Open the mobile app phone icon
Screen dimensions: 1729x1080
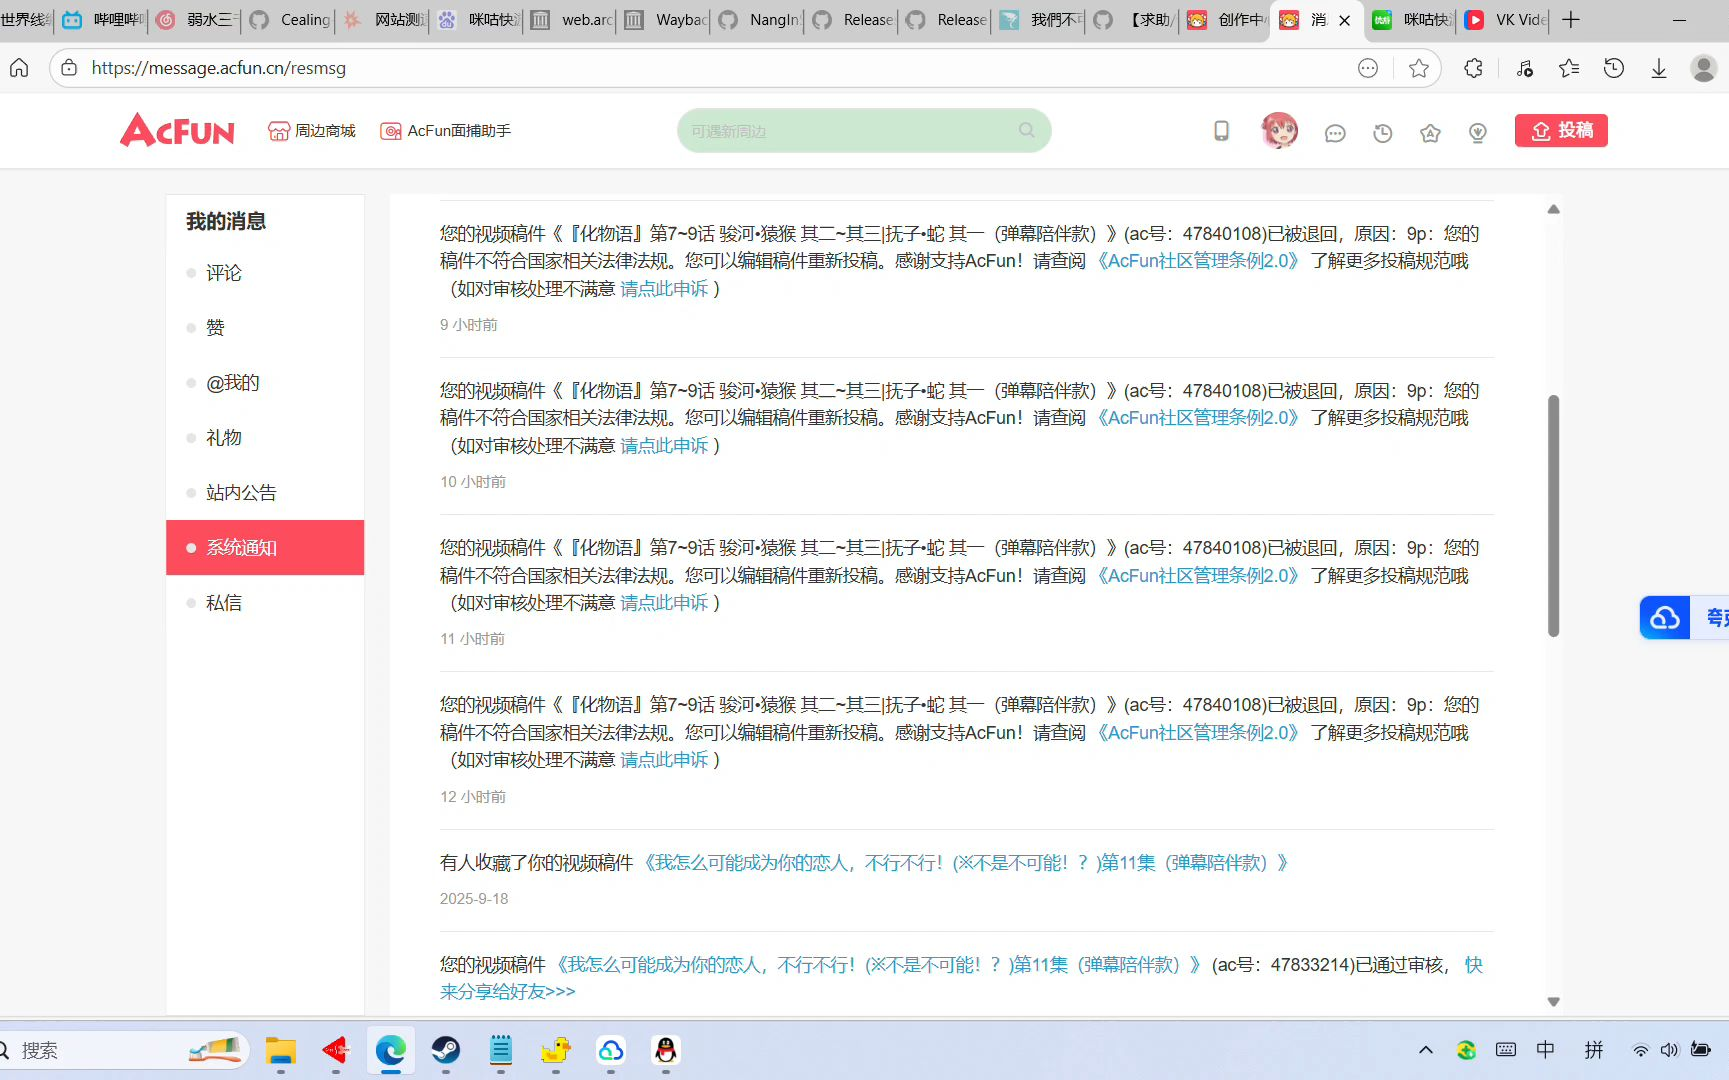tap(1221, 131)
